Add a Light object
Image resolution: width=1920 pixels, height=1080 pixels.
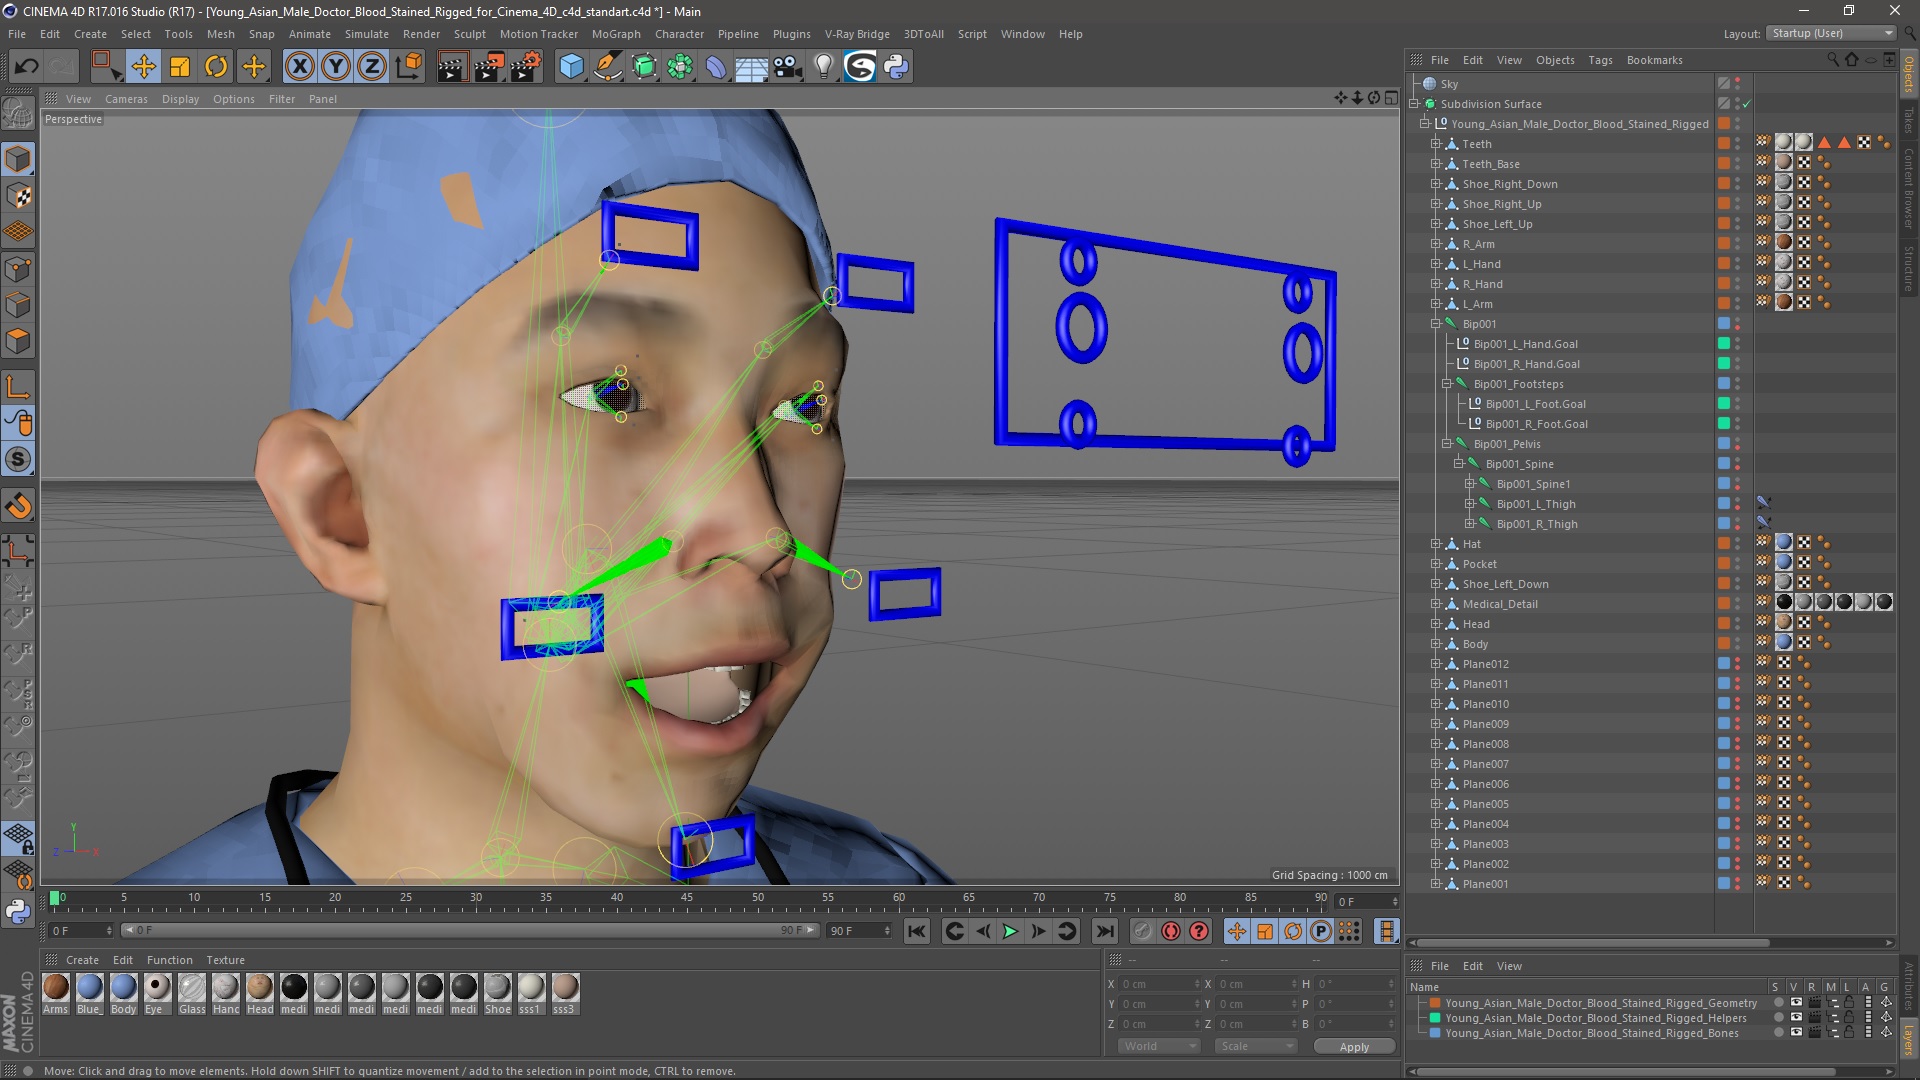824,67
